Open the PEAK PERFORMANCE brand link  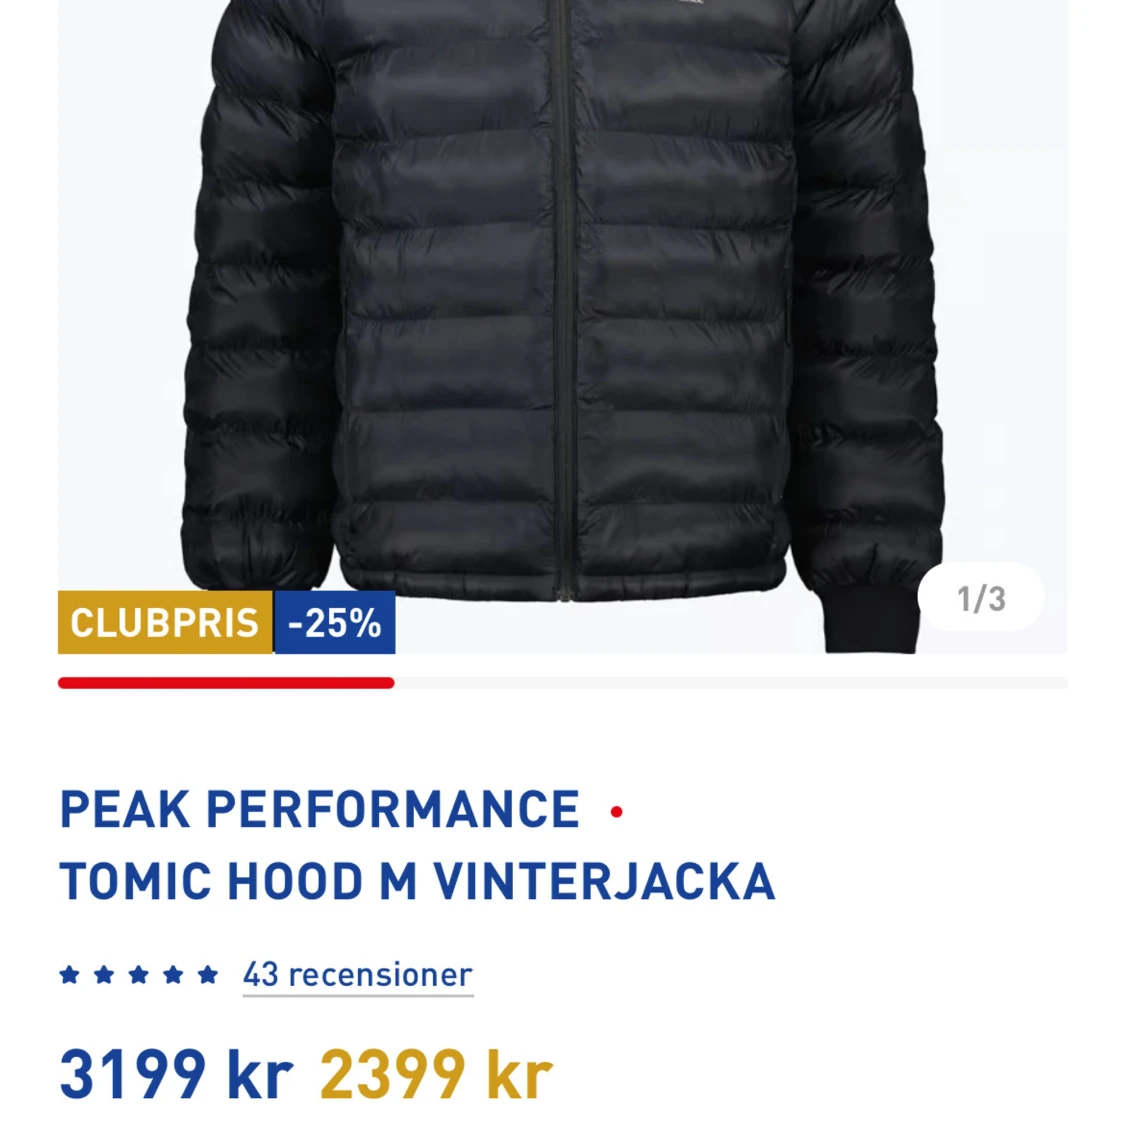[x=319, y=810]
